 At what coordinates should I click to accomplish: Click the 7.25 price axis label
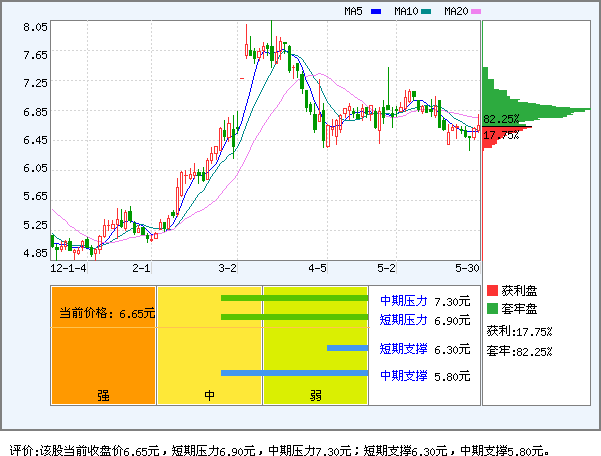(x=35, y=83)
